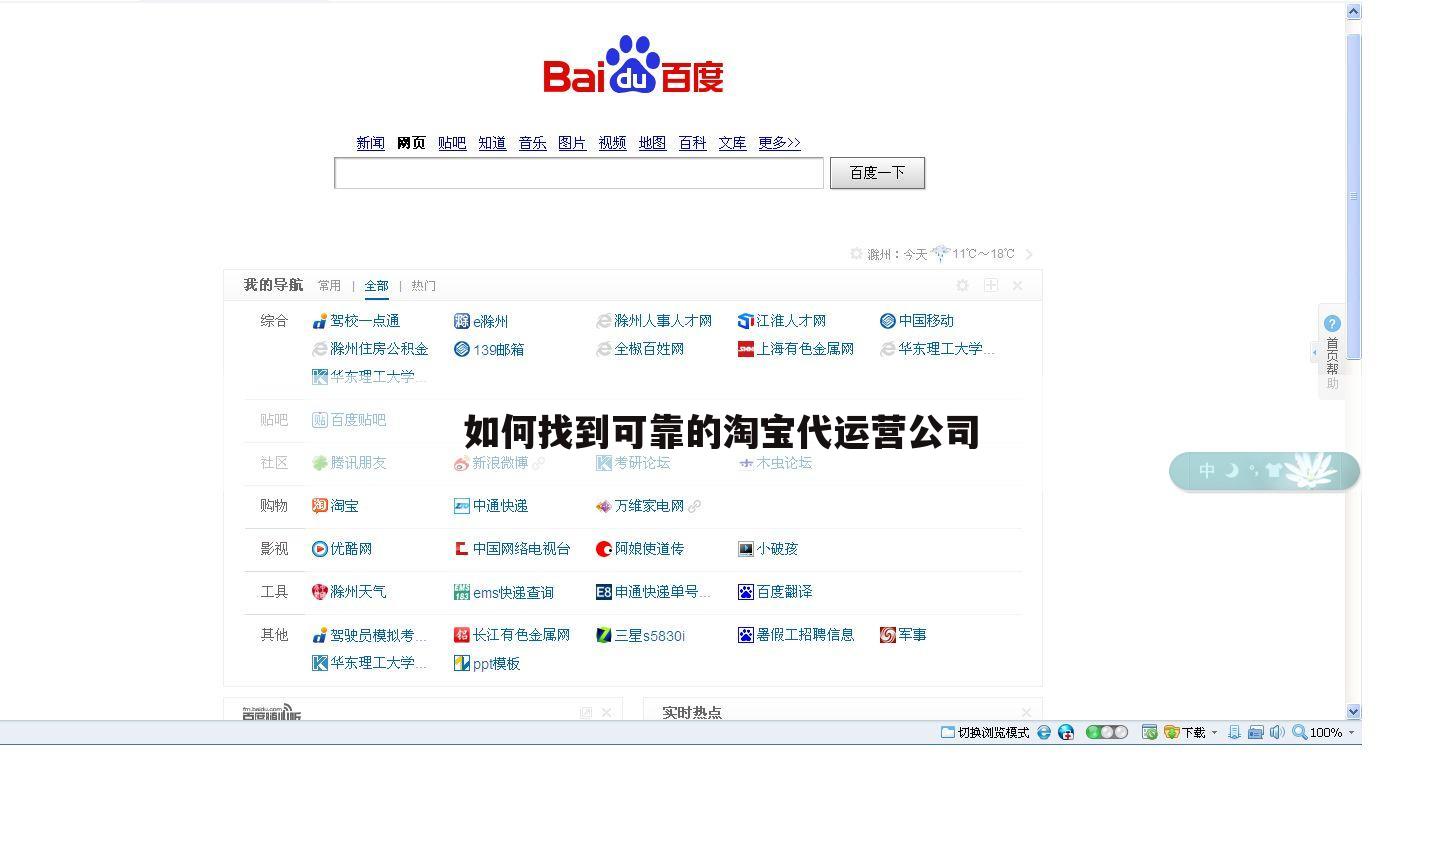Click the 中国移动 logo icon
The width and height of the screenshot is (1440, 867).
point(887,321)
